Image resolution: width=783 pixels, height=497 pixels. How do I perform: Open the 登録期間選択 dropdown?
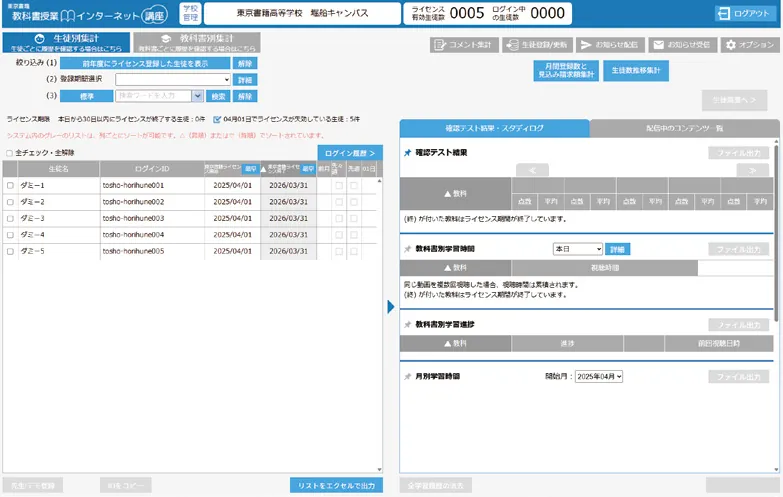173,79
